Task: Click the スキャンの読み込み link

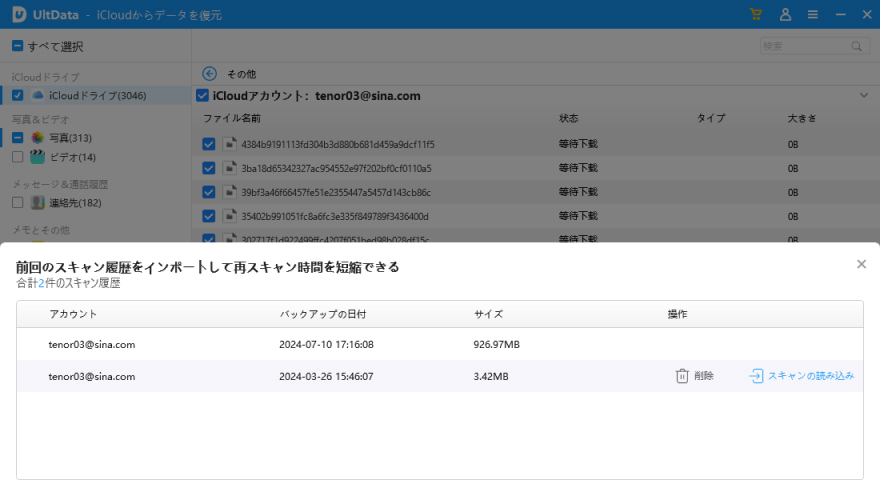Action: (811, 376)
